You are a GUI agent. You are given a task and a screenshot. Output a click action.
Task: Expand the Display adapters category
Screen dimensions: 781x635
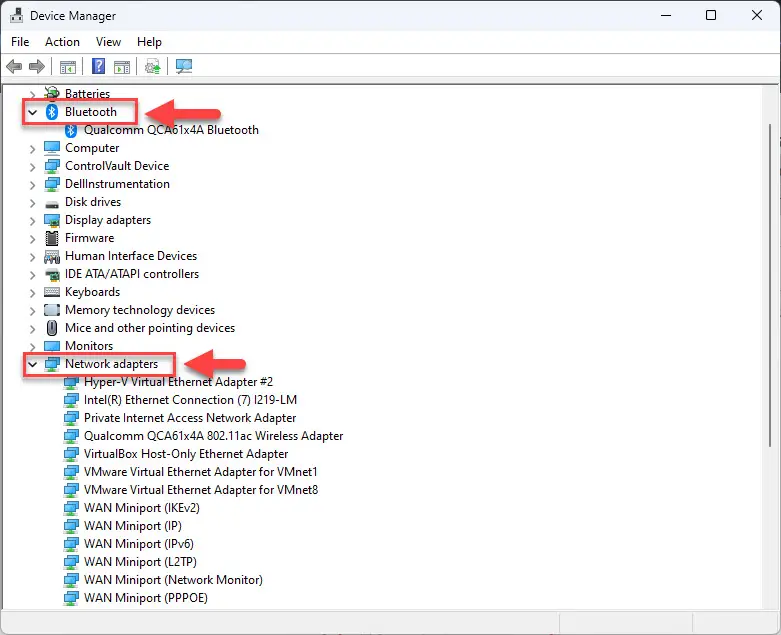point(33,221)
